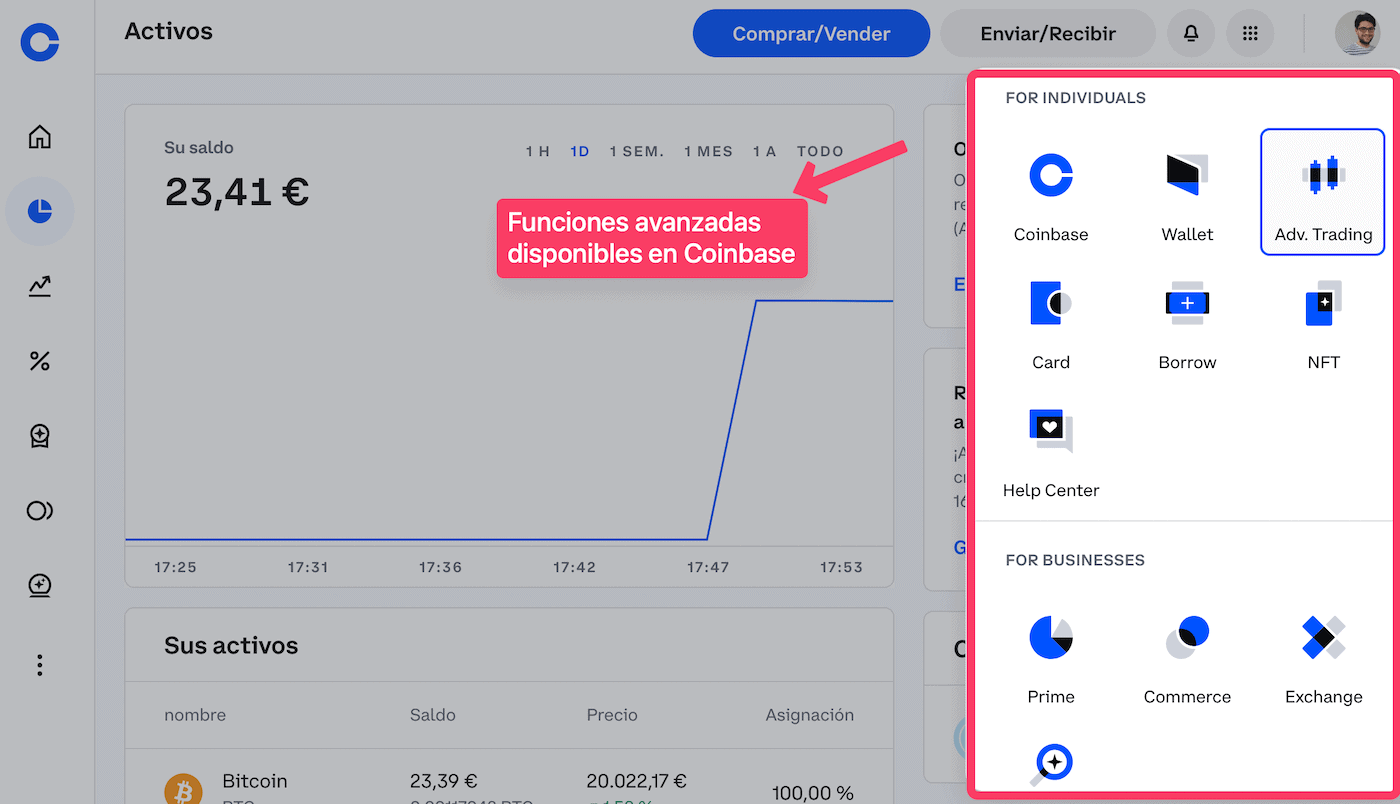Click the Coinbase logo in the sidebar
This screenshot has width=1400, height=804.
point(40,42)
